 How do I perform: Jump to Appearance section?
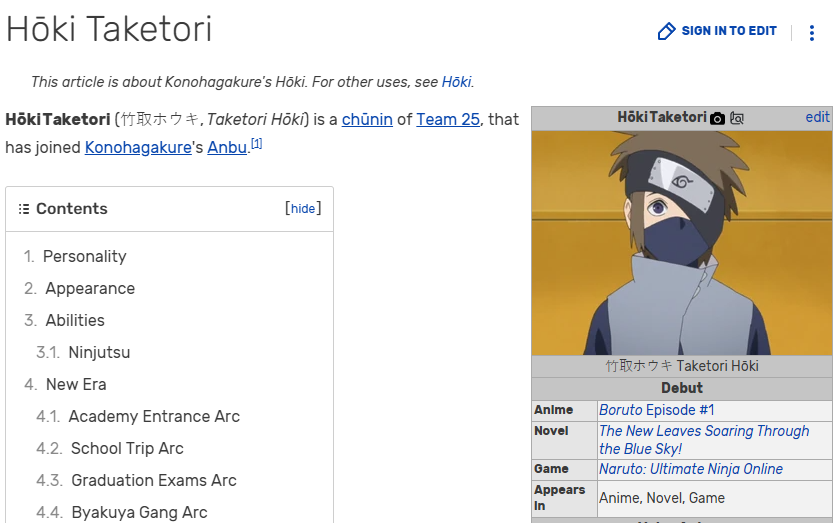(90, 289)
